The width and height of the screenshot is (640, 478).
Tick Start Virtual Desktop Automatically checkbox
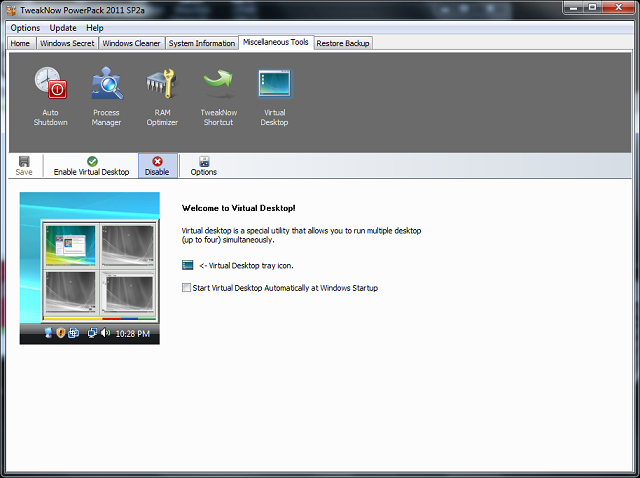tap(186, 288)
